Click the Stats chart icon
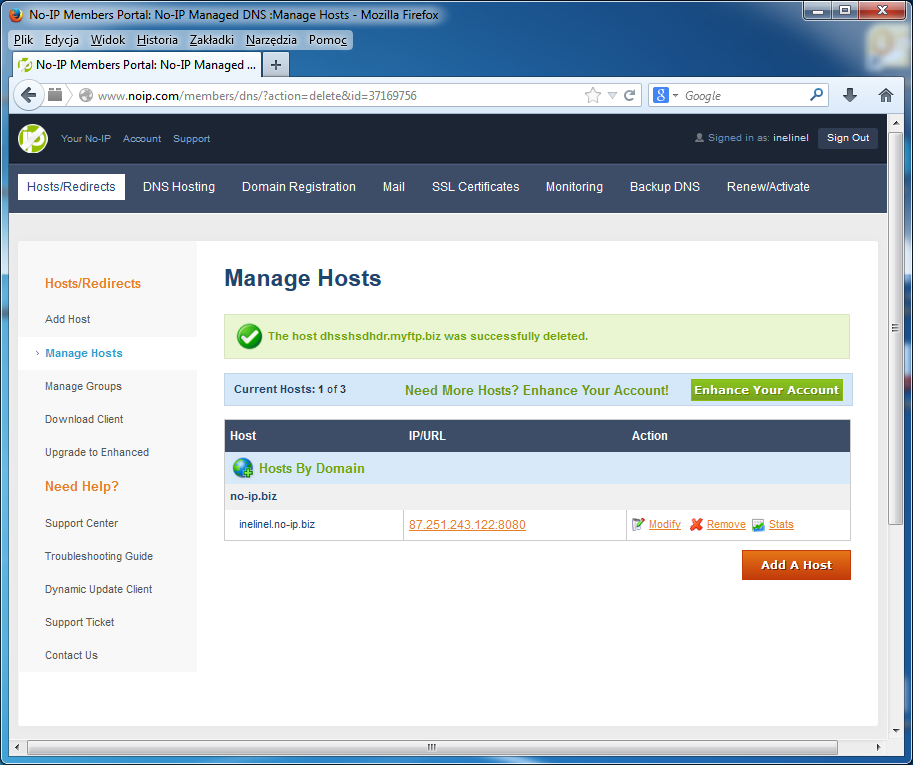 758,525
